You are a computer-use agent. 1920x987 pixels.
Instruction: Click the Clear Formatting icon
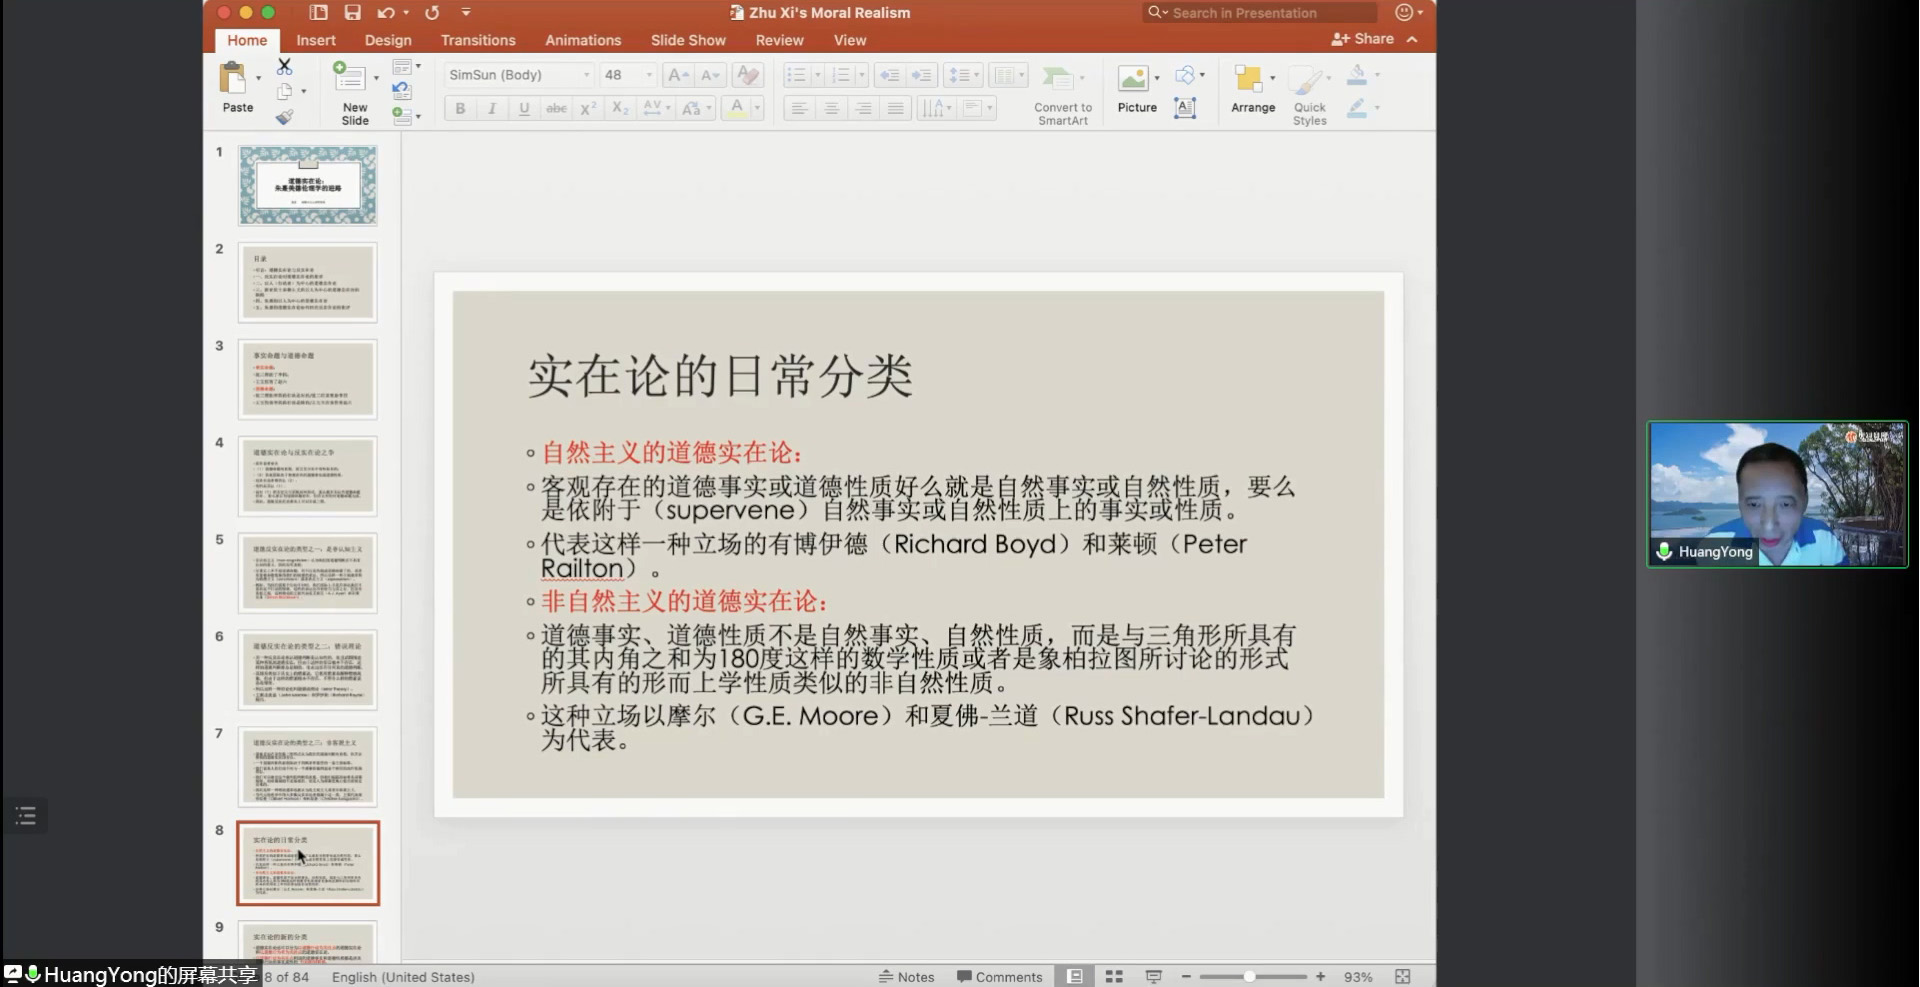(746, 75)
